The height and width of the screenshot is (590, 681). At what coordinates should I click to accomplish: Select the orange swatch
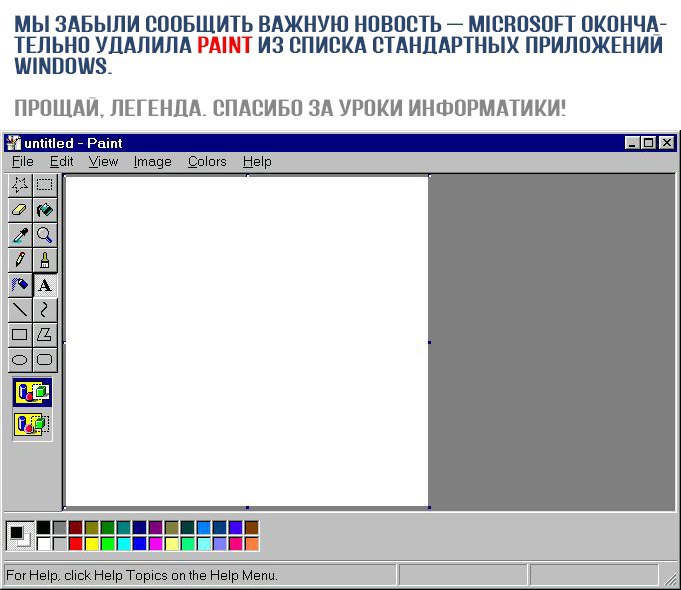click(x=251, y=544)
